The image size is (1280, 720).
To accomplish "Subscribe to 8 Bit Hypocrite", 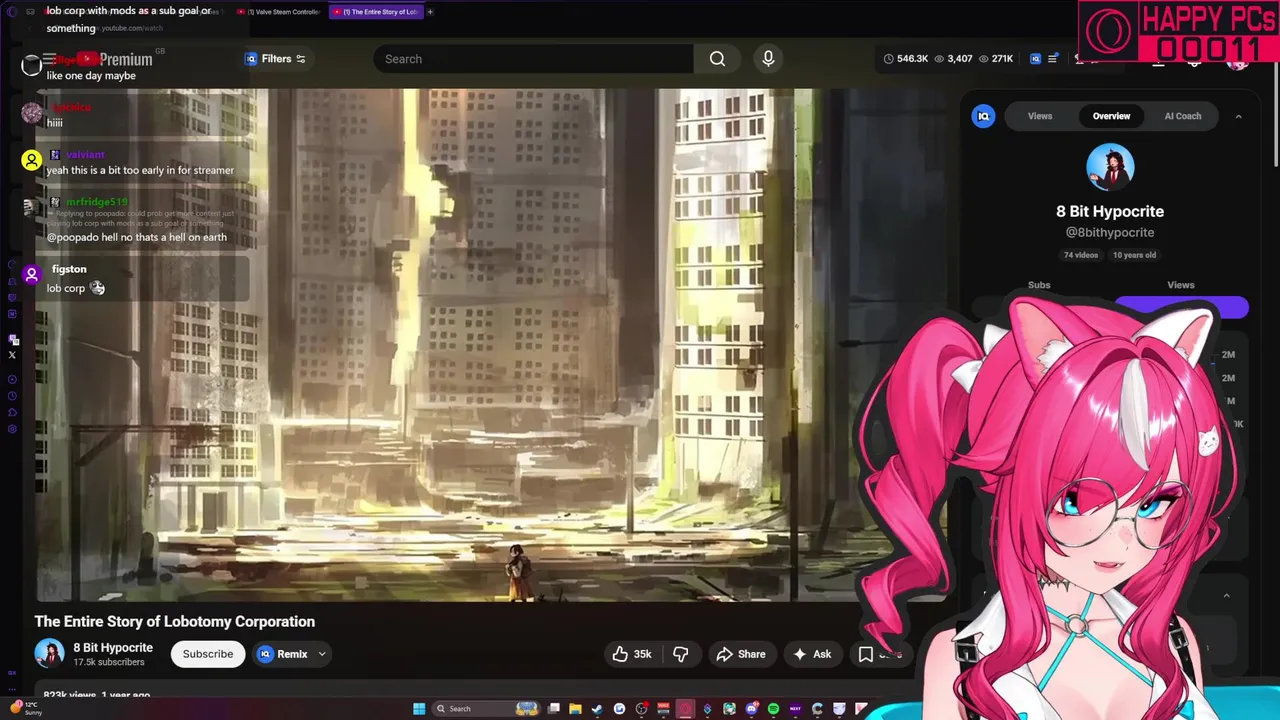I will click(x=208, y=654).
